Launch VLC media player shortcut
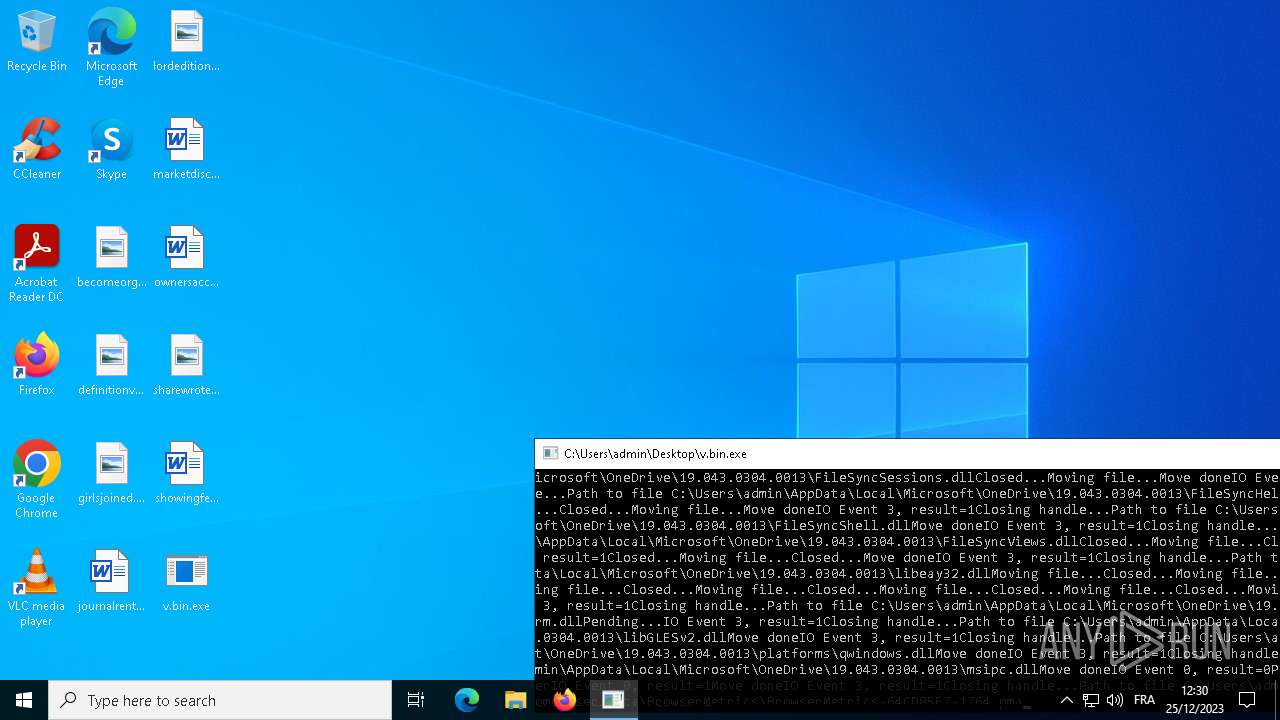This screenshot has width=1280, height=720. point(37,588)
